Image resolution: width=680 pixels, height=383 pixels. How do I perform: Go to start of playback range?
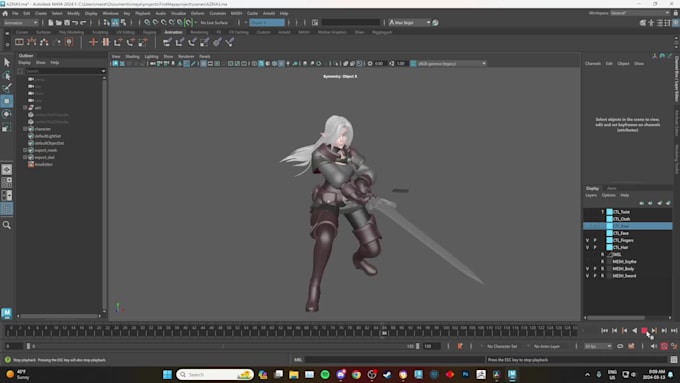(x=605, y=331)
